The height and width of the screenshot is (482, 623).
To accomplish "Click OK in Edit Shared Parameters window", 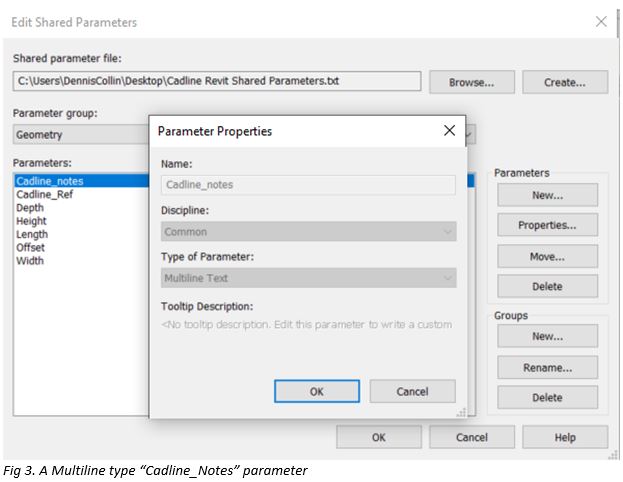I will 379,437.
